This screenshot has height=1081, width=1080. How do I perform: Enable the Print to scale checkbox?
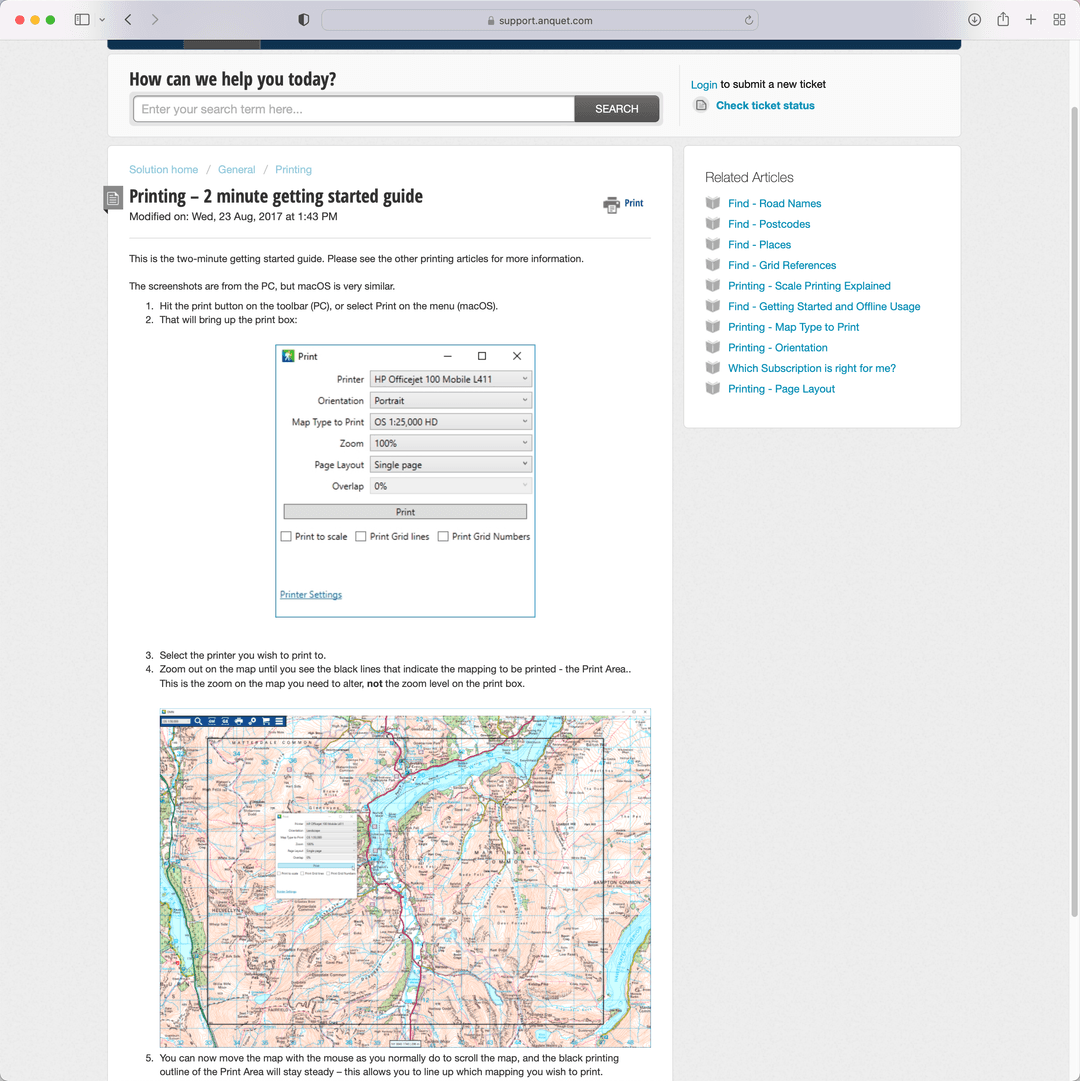tap(286, 537)
